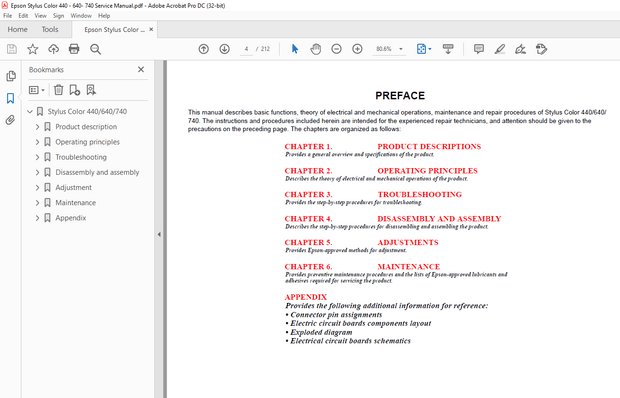Screen dimensions: 620x398
Task: Open the Fill and Sign tool
Action: coord(520,49)
